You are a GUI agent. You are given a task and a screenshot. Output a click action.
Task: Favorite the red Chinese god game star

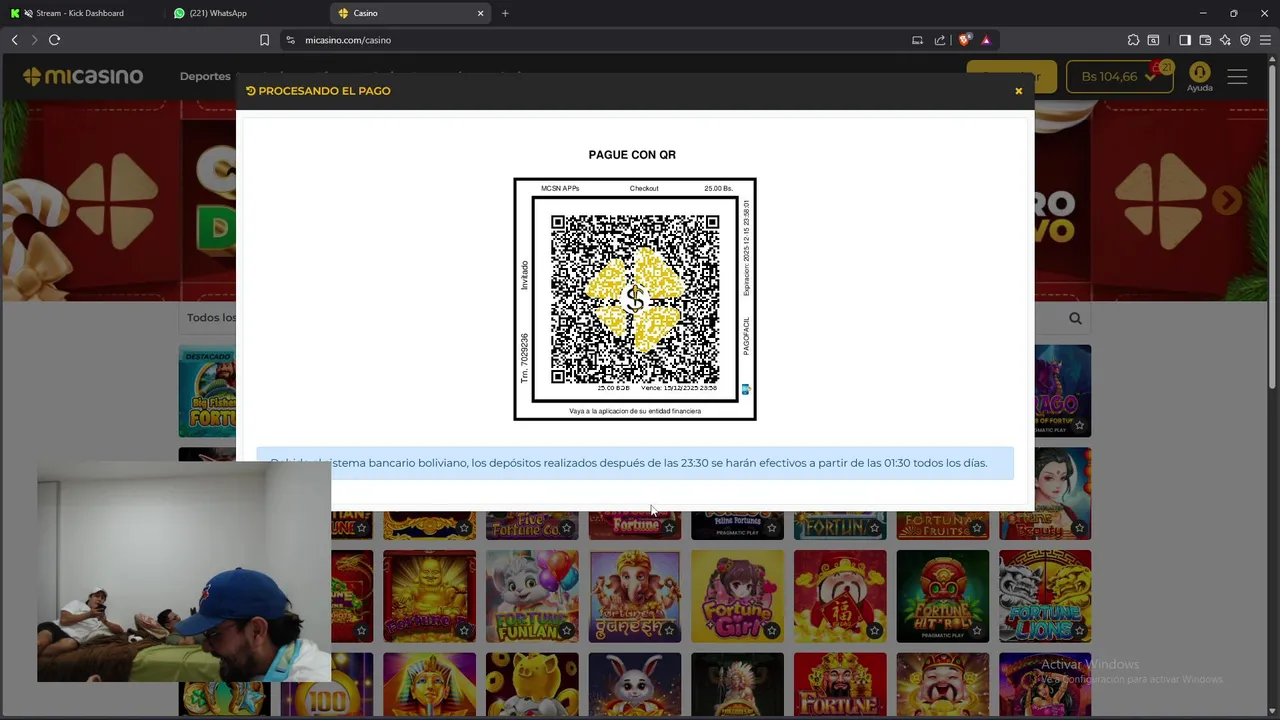tap(874, 630)
